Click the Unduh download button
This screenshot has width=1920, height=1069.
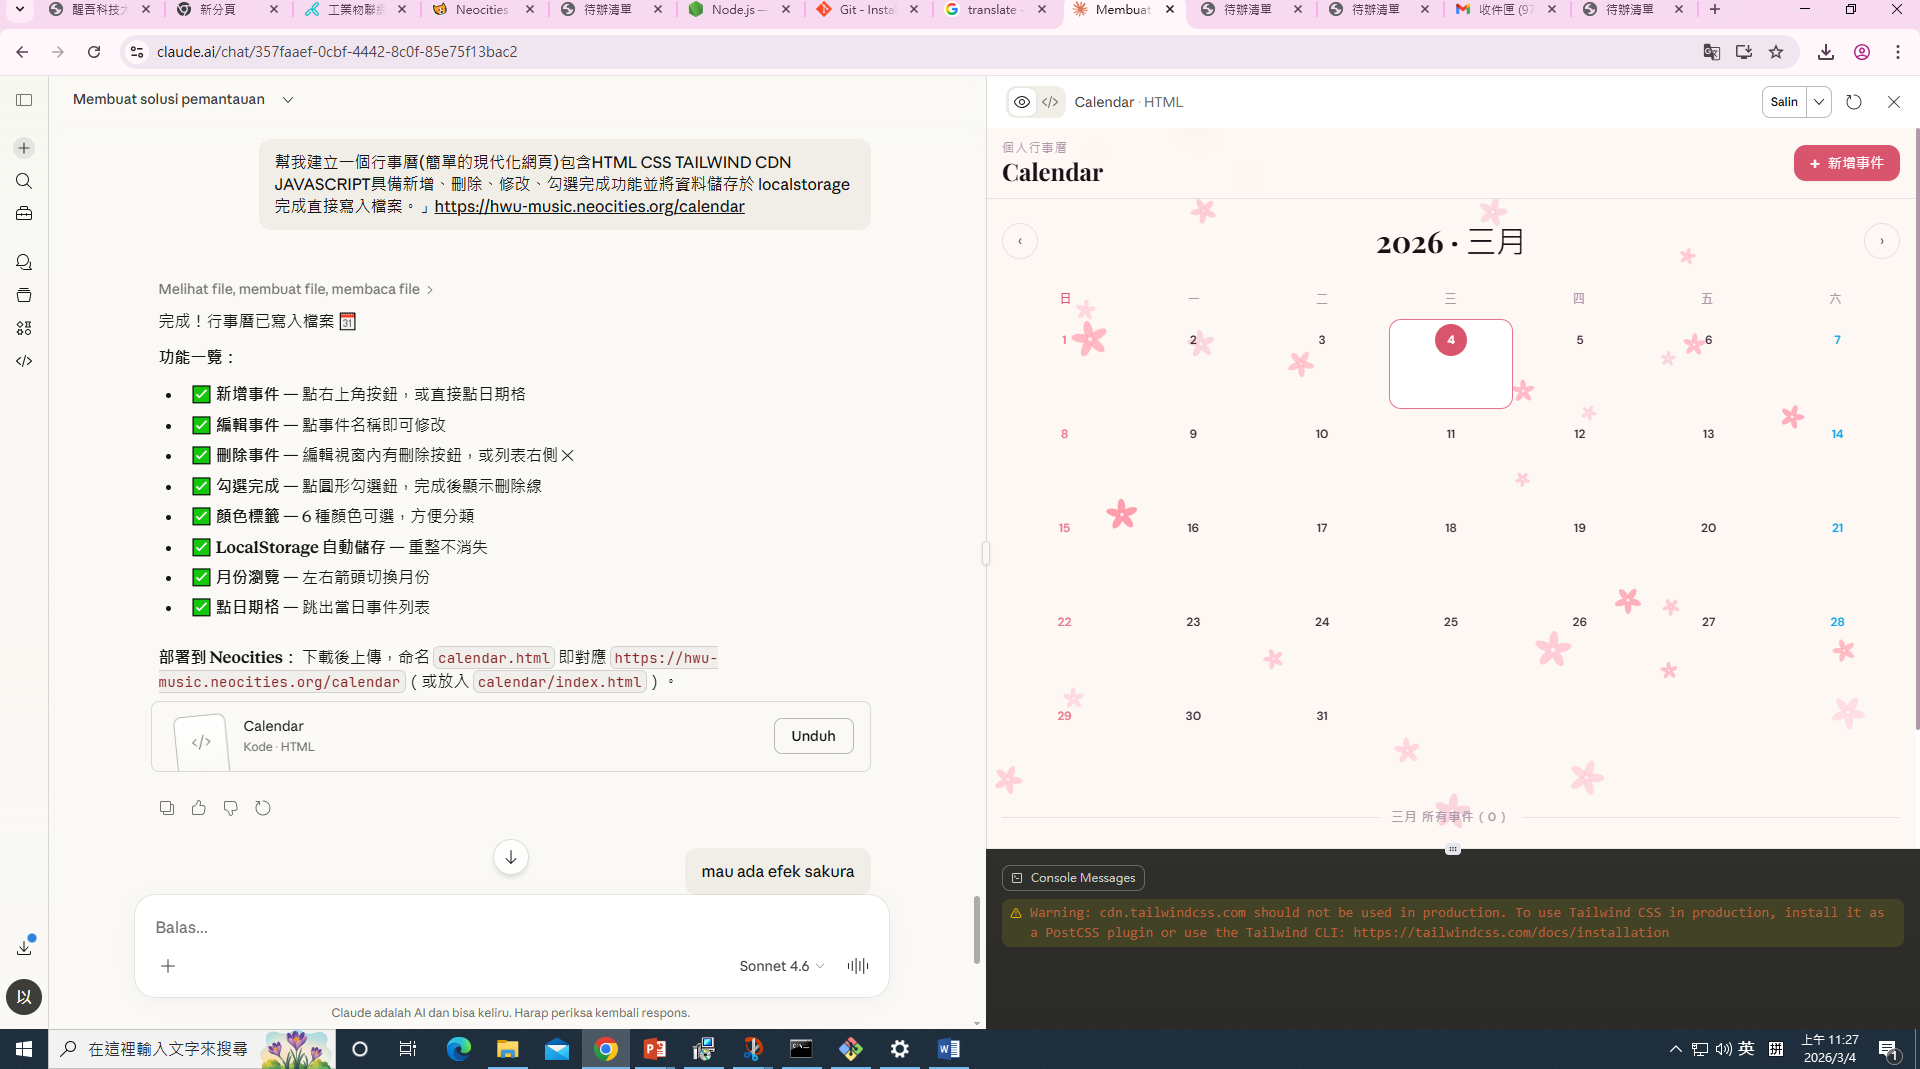(x=813, y=736)
